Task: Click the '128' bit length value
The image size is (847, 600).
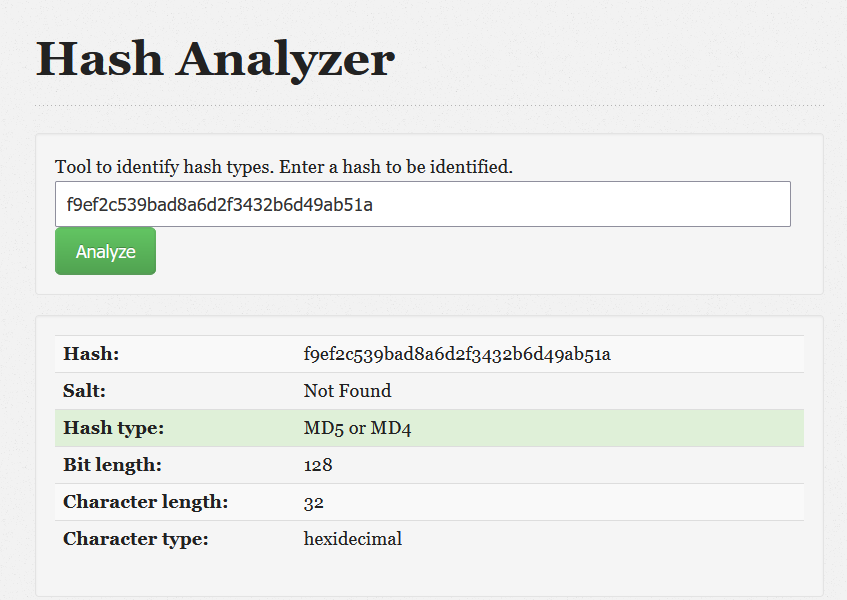Action: 318,465
